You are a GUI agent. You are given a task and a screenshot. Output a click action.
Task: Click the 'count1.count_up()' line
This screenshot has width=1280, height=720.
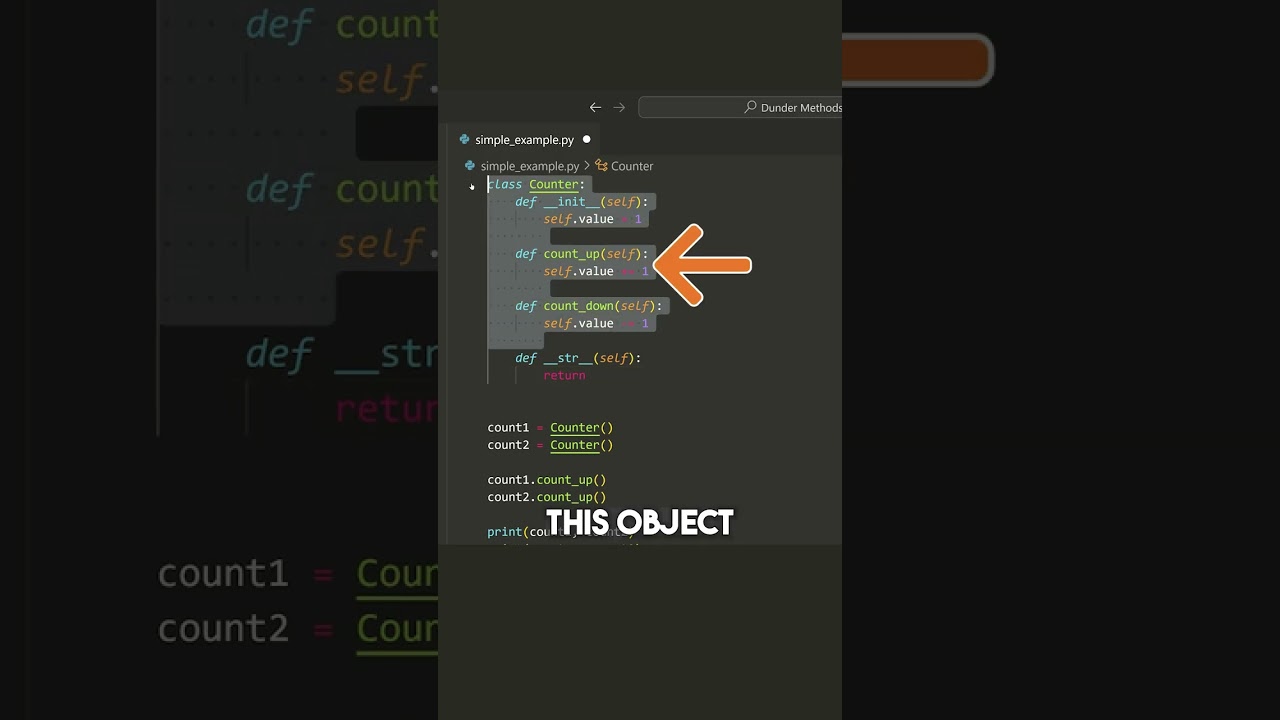pos(547,480)
